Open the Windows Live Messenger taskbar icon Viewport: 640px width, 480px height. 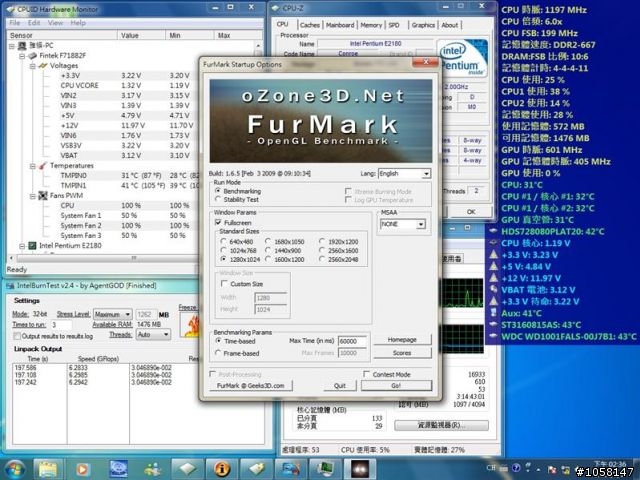pos(152,469)
